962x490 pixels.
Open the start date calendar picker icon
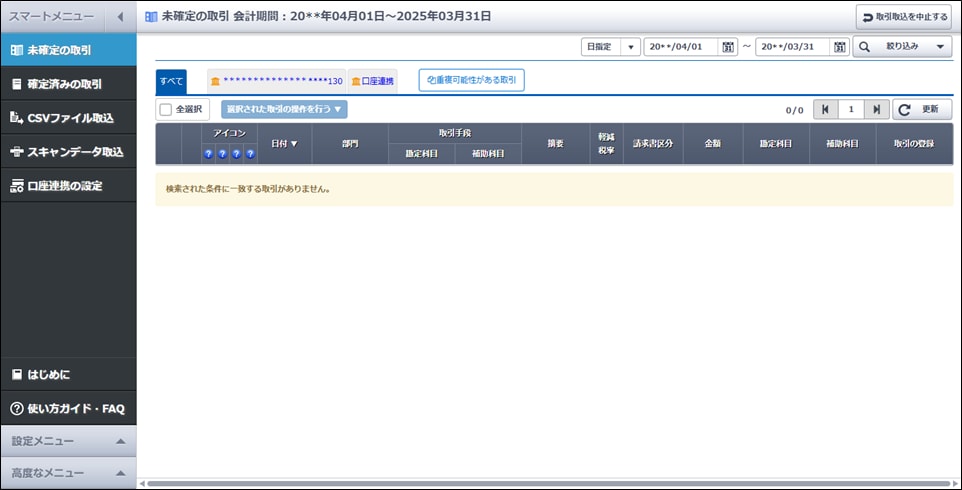coord(728,47)
